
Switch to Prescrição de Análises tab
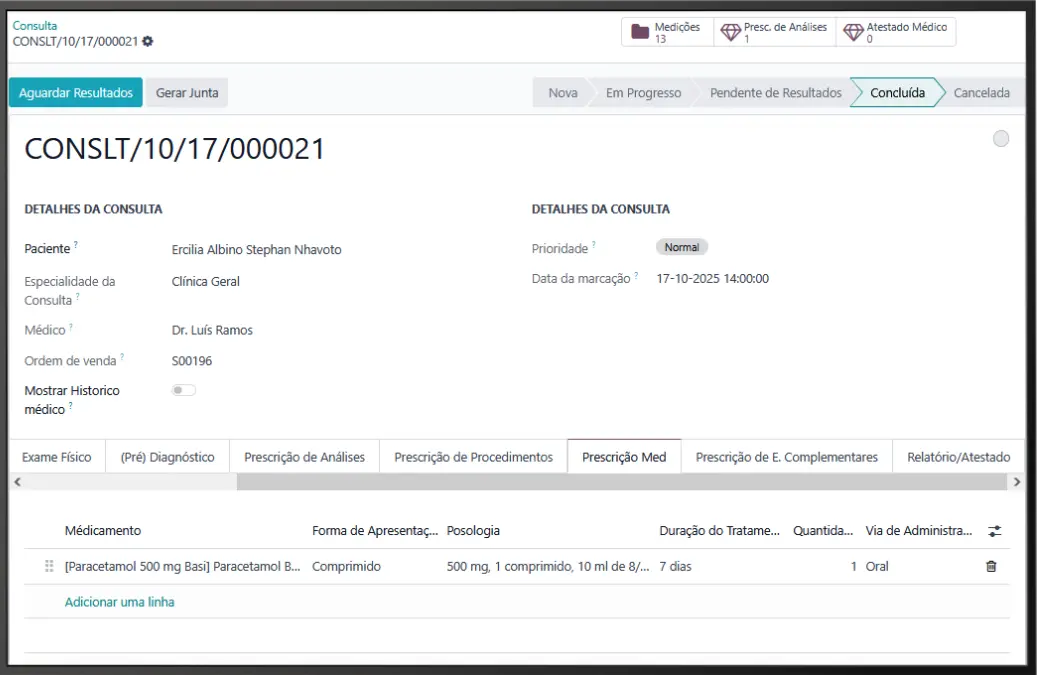304,457
